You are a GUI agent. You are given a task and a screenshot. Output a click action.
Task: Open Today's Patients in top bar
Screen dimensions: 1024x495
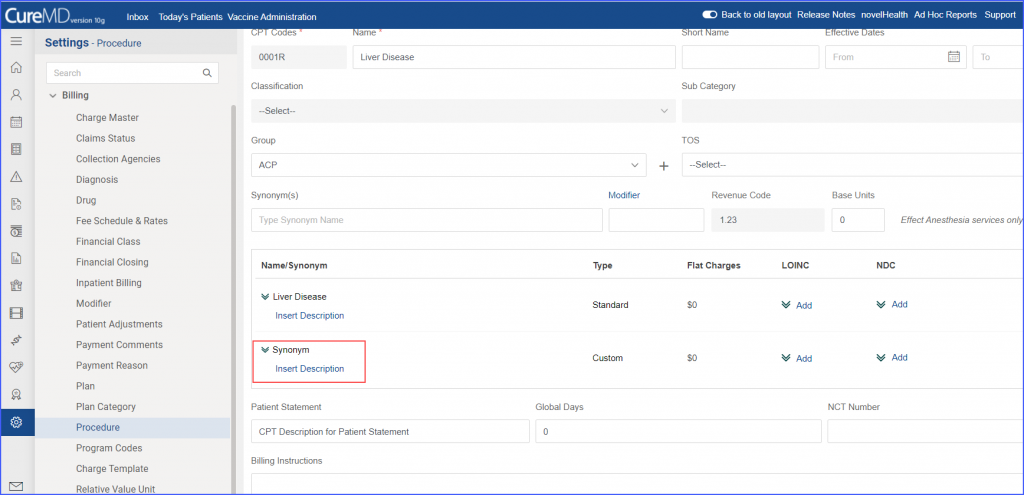pyautogui.click(x=190, y=16)
